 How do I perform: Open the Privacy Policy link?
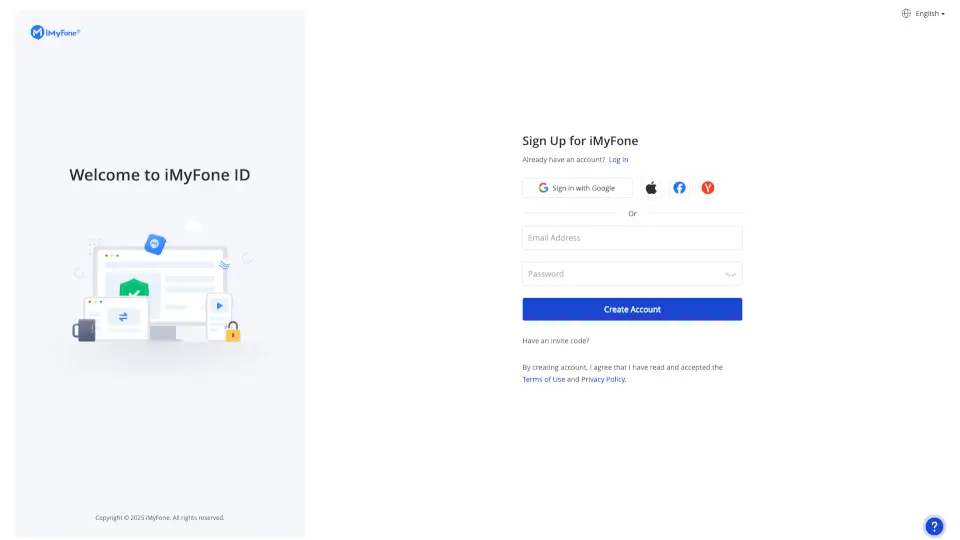(x=603, y=380)
